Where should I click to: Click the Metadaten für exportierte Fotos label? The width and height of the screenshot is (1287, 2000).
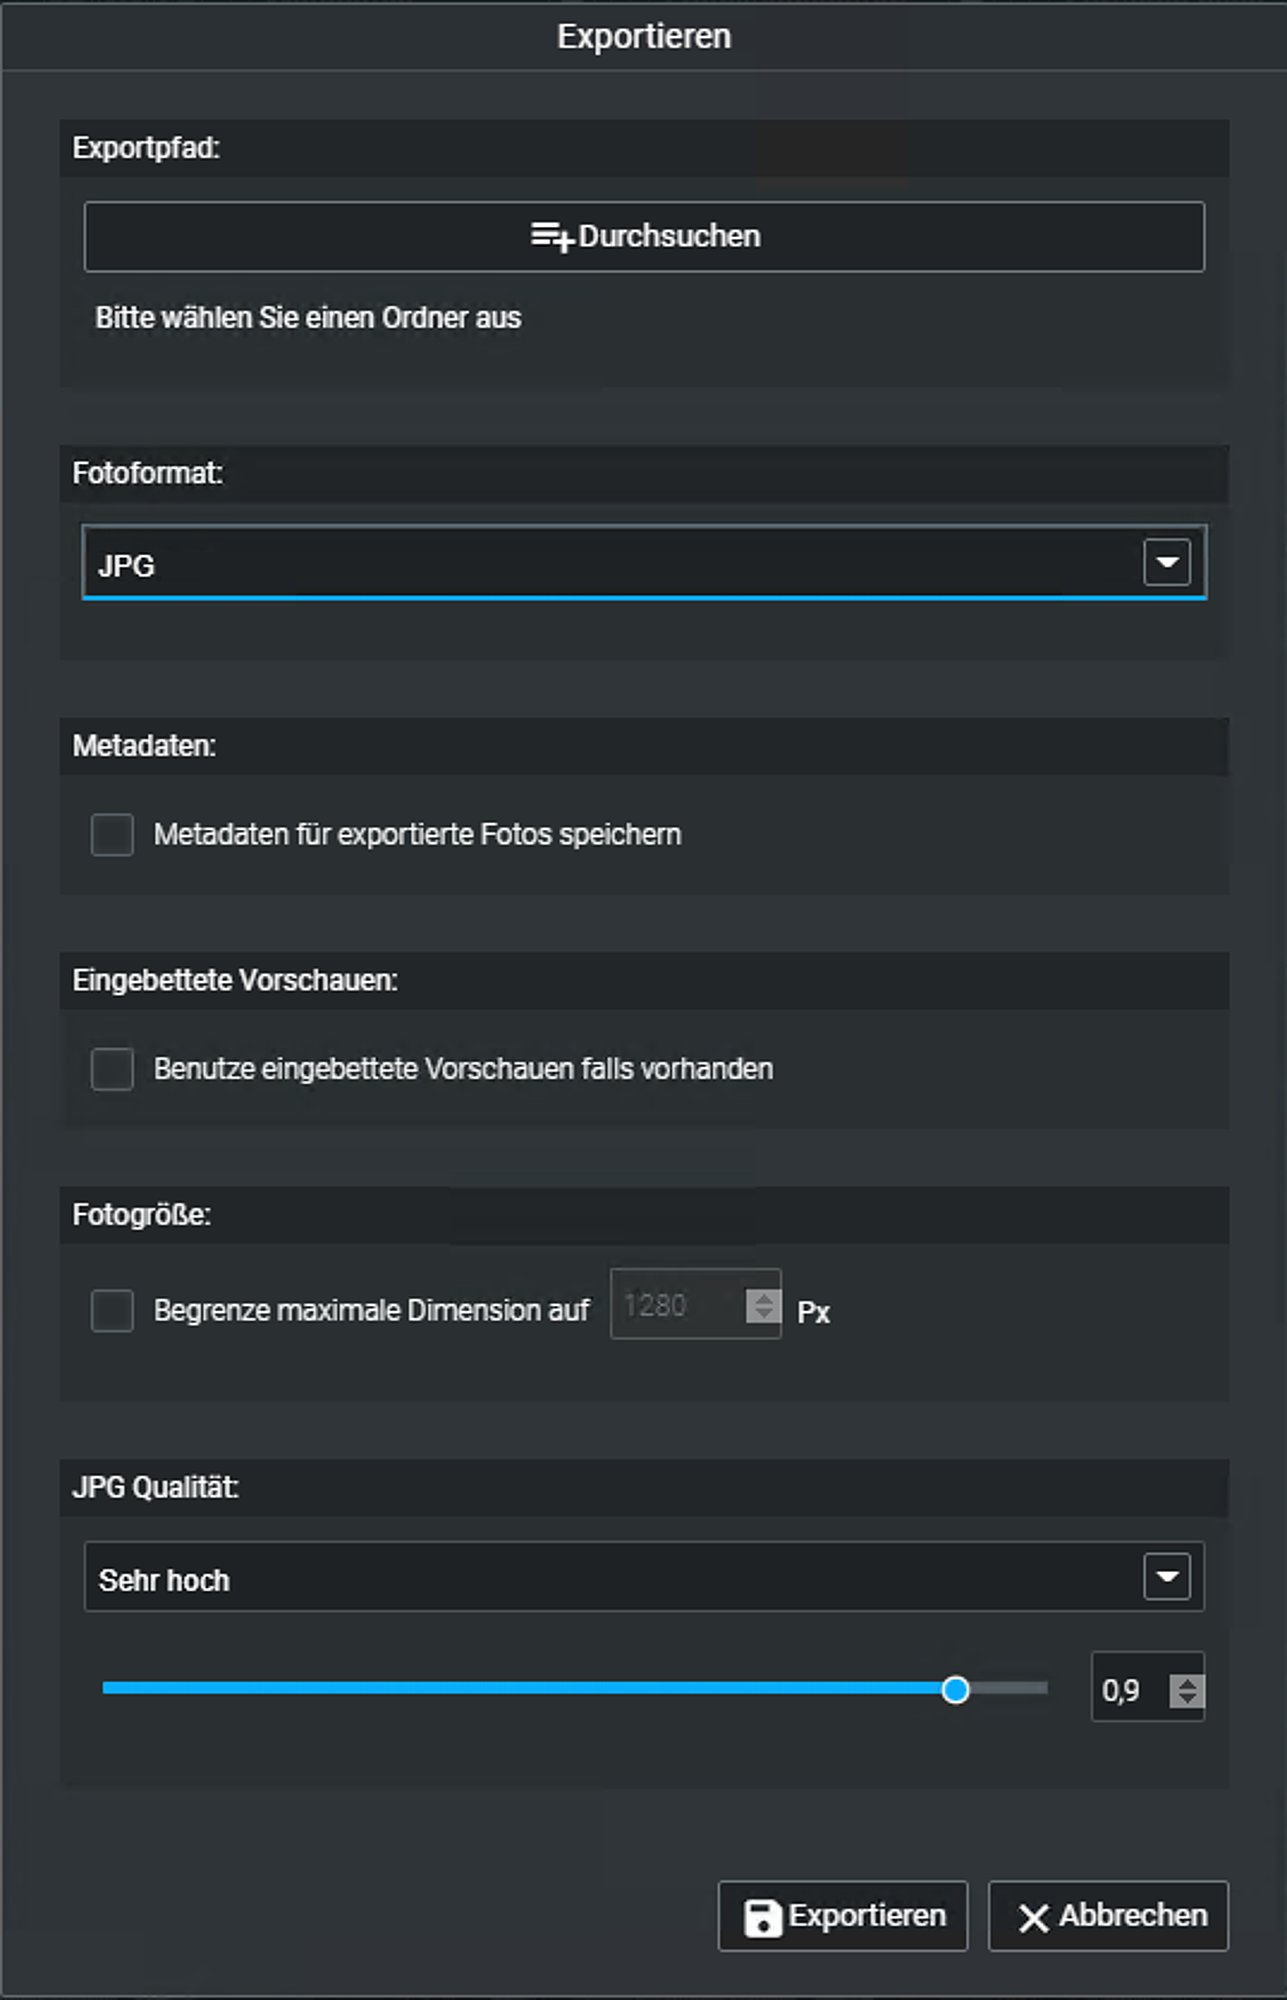pos(417,834)
